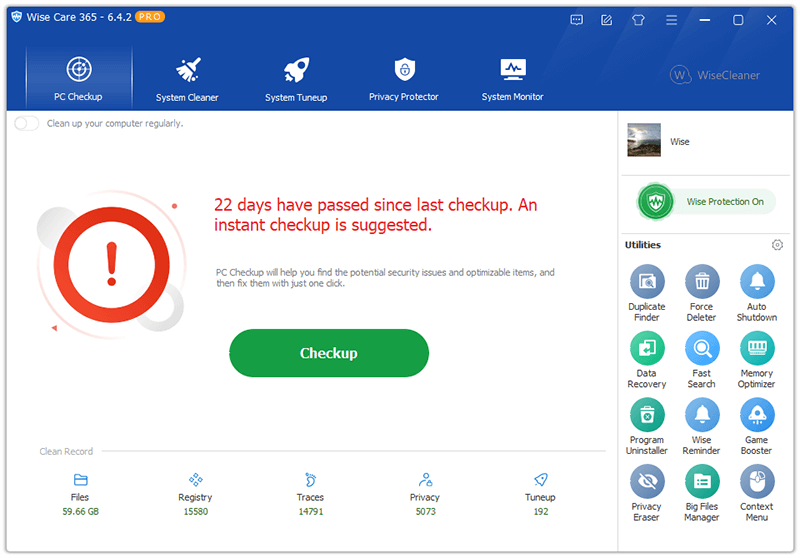Switch to System Cleaner tab
This screenshot has height=558, width=800.
(187, 79)
